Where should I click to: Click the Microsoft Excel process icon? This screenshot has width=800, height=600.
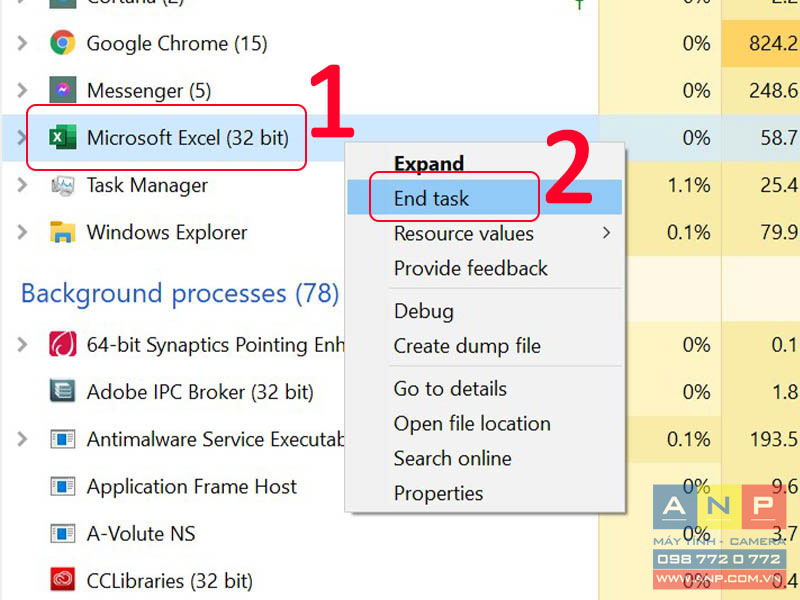[x=63, y=137]
